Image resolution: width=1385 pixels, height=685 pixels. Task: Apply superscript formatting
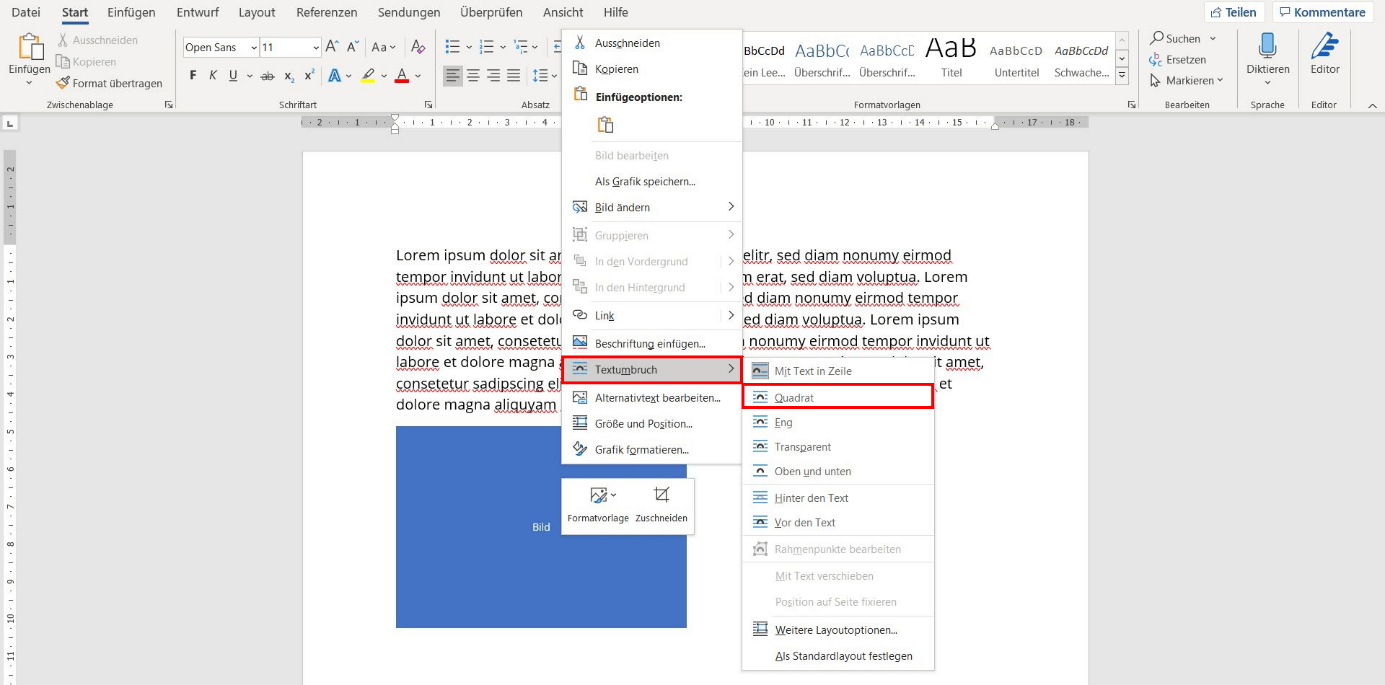click(310, 76)
